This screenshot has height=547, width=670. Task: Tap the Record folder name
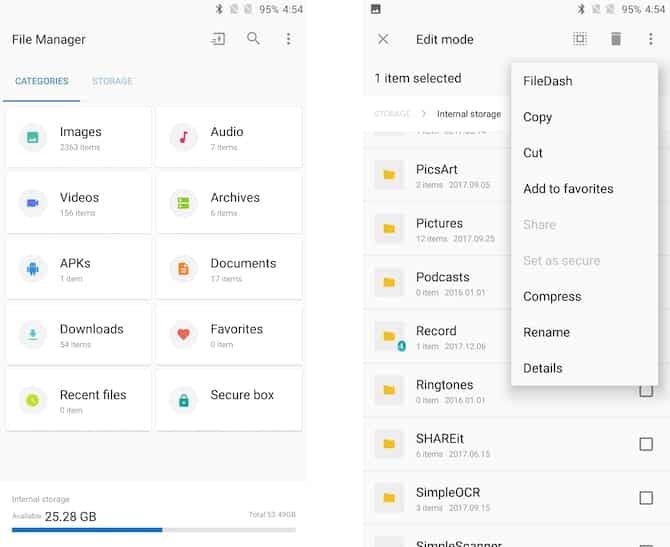click(436, 331)
